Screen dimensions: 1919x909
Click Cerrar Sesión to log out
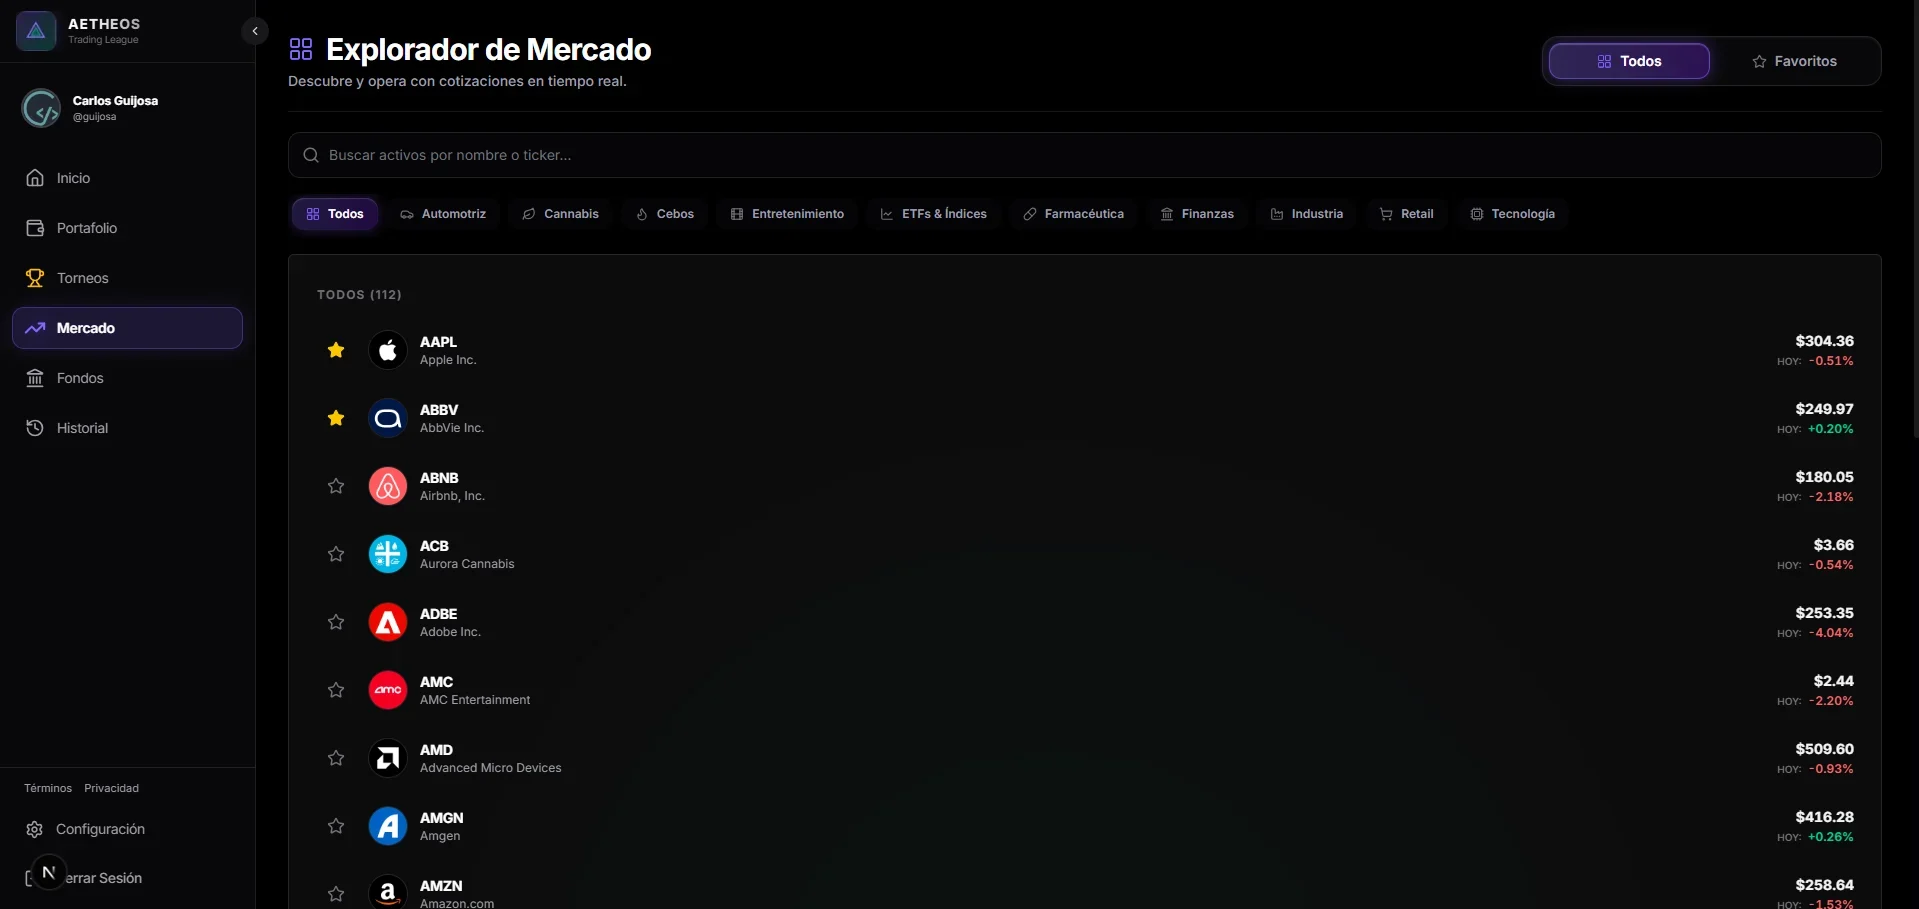click(x=127, y=878)
